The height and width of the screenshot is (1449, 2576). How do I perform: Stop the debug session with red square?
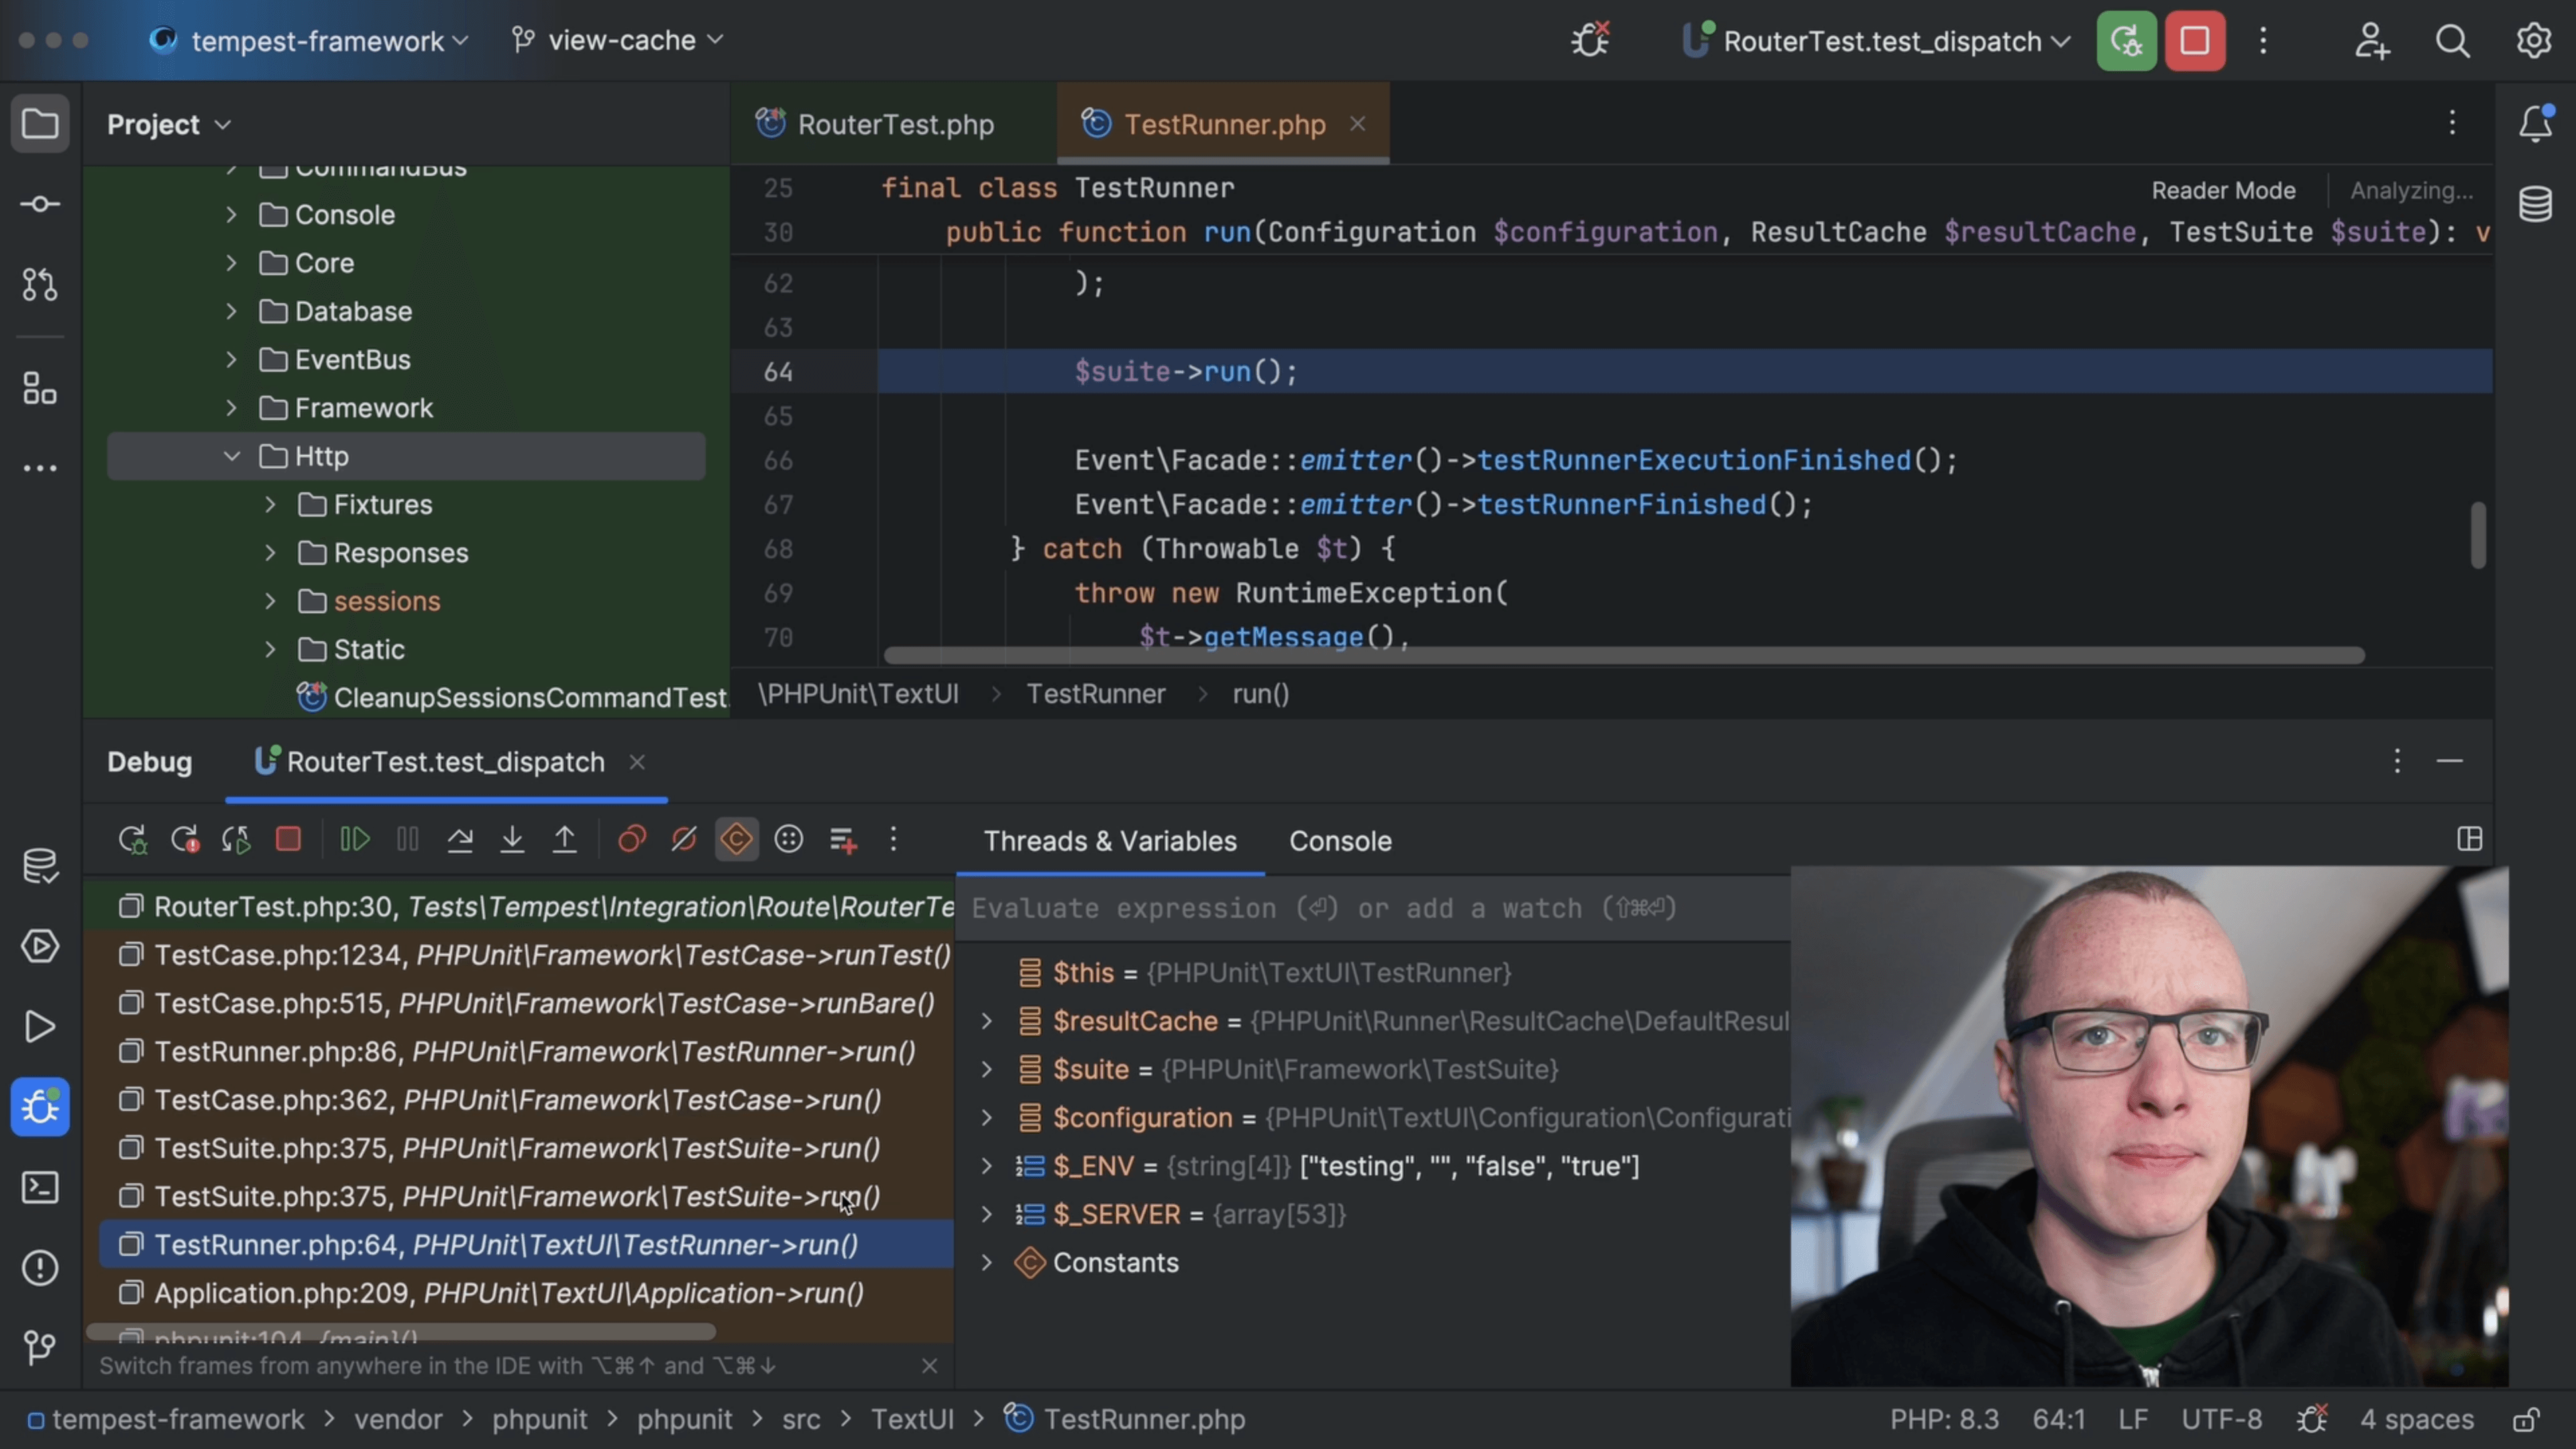[288, 839]
